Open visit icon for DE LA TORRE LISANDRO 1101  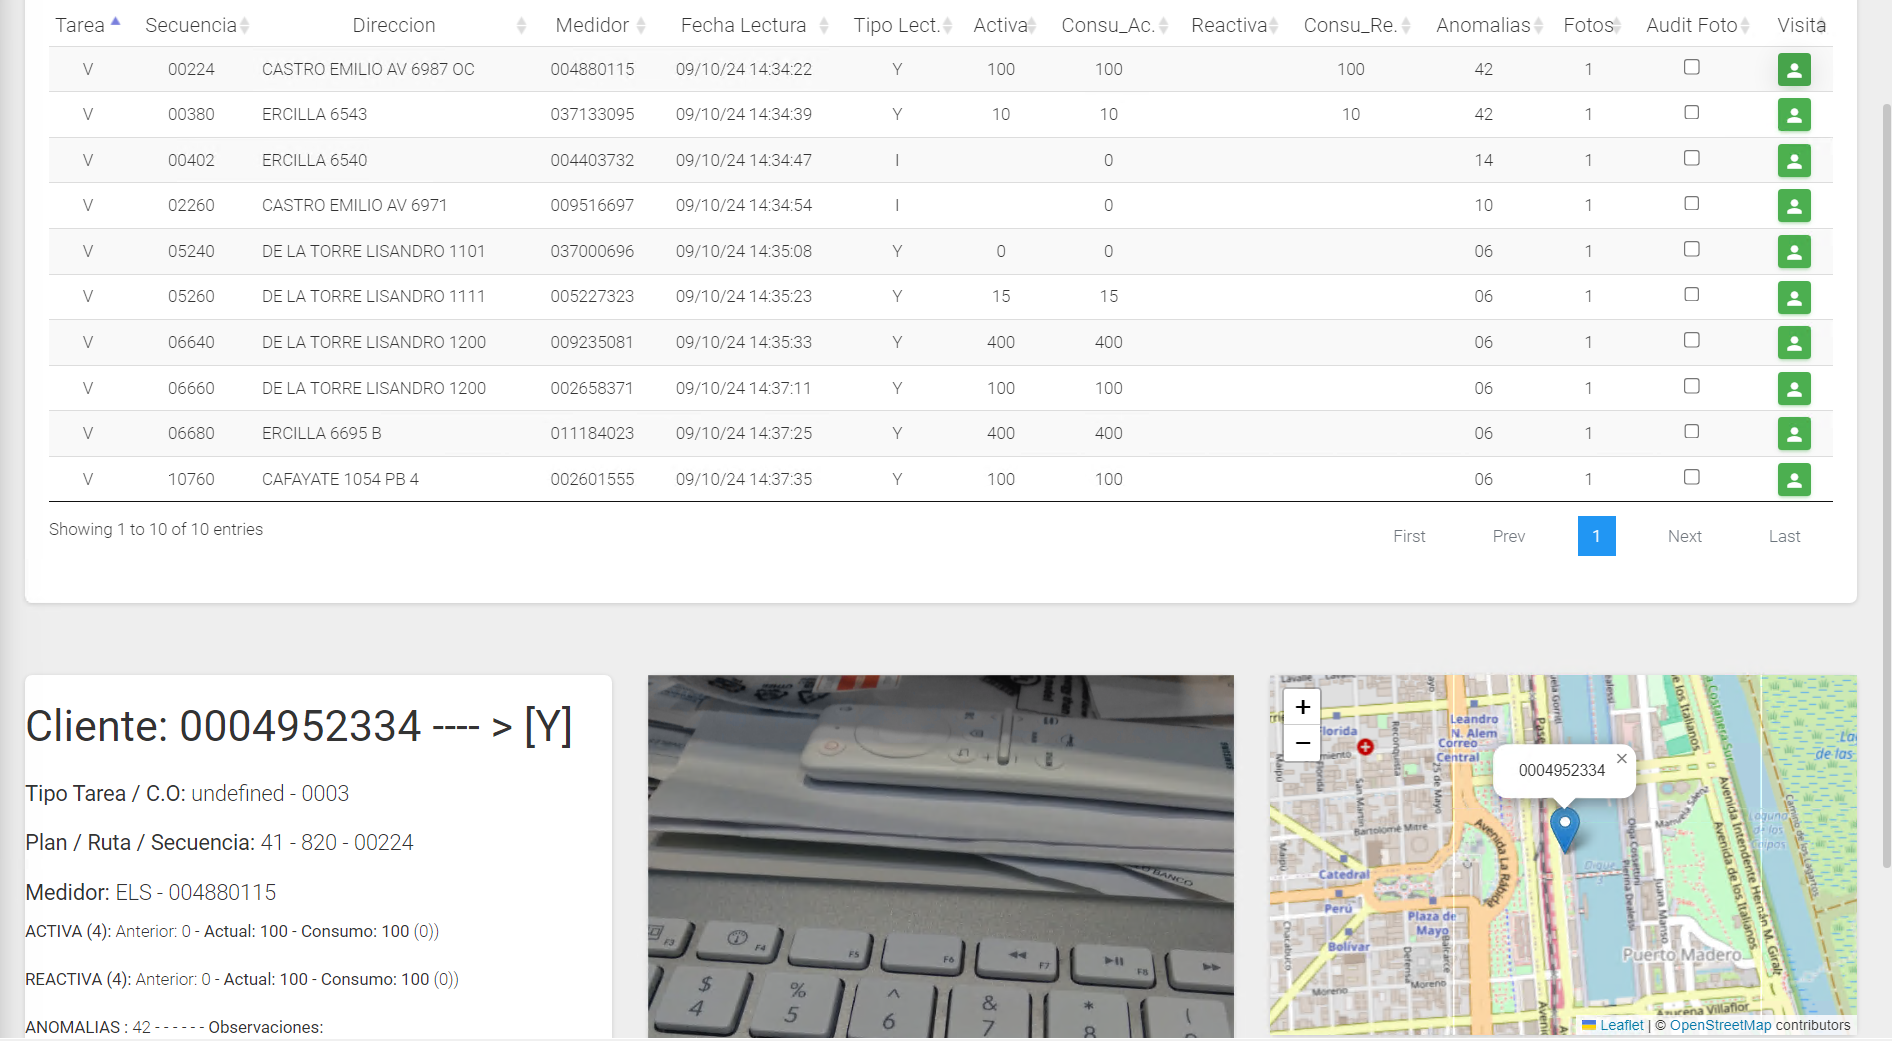(x=1794, y=252)
